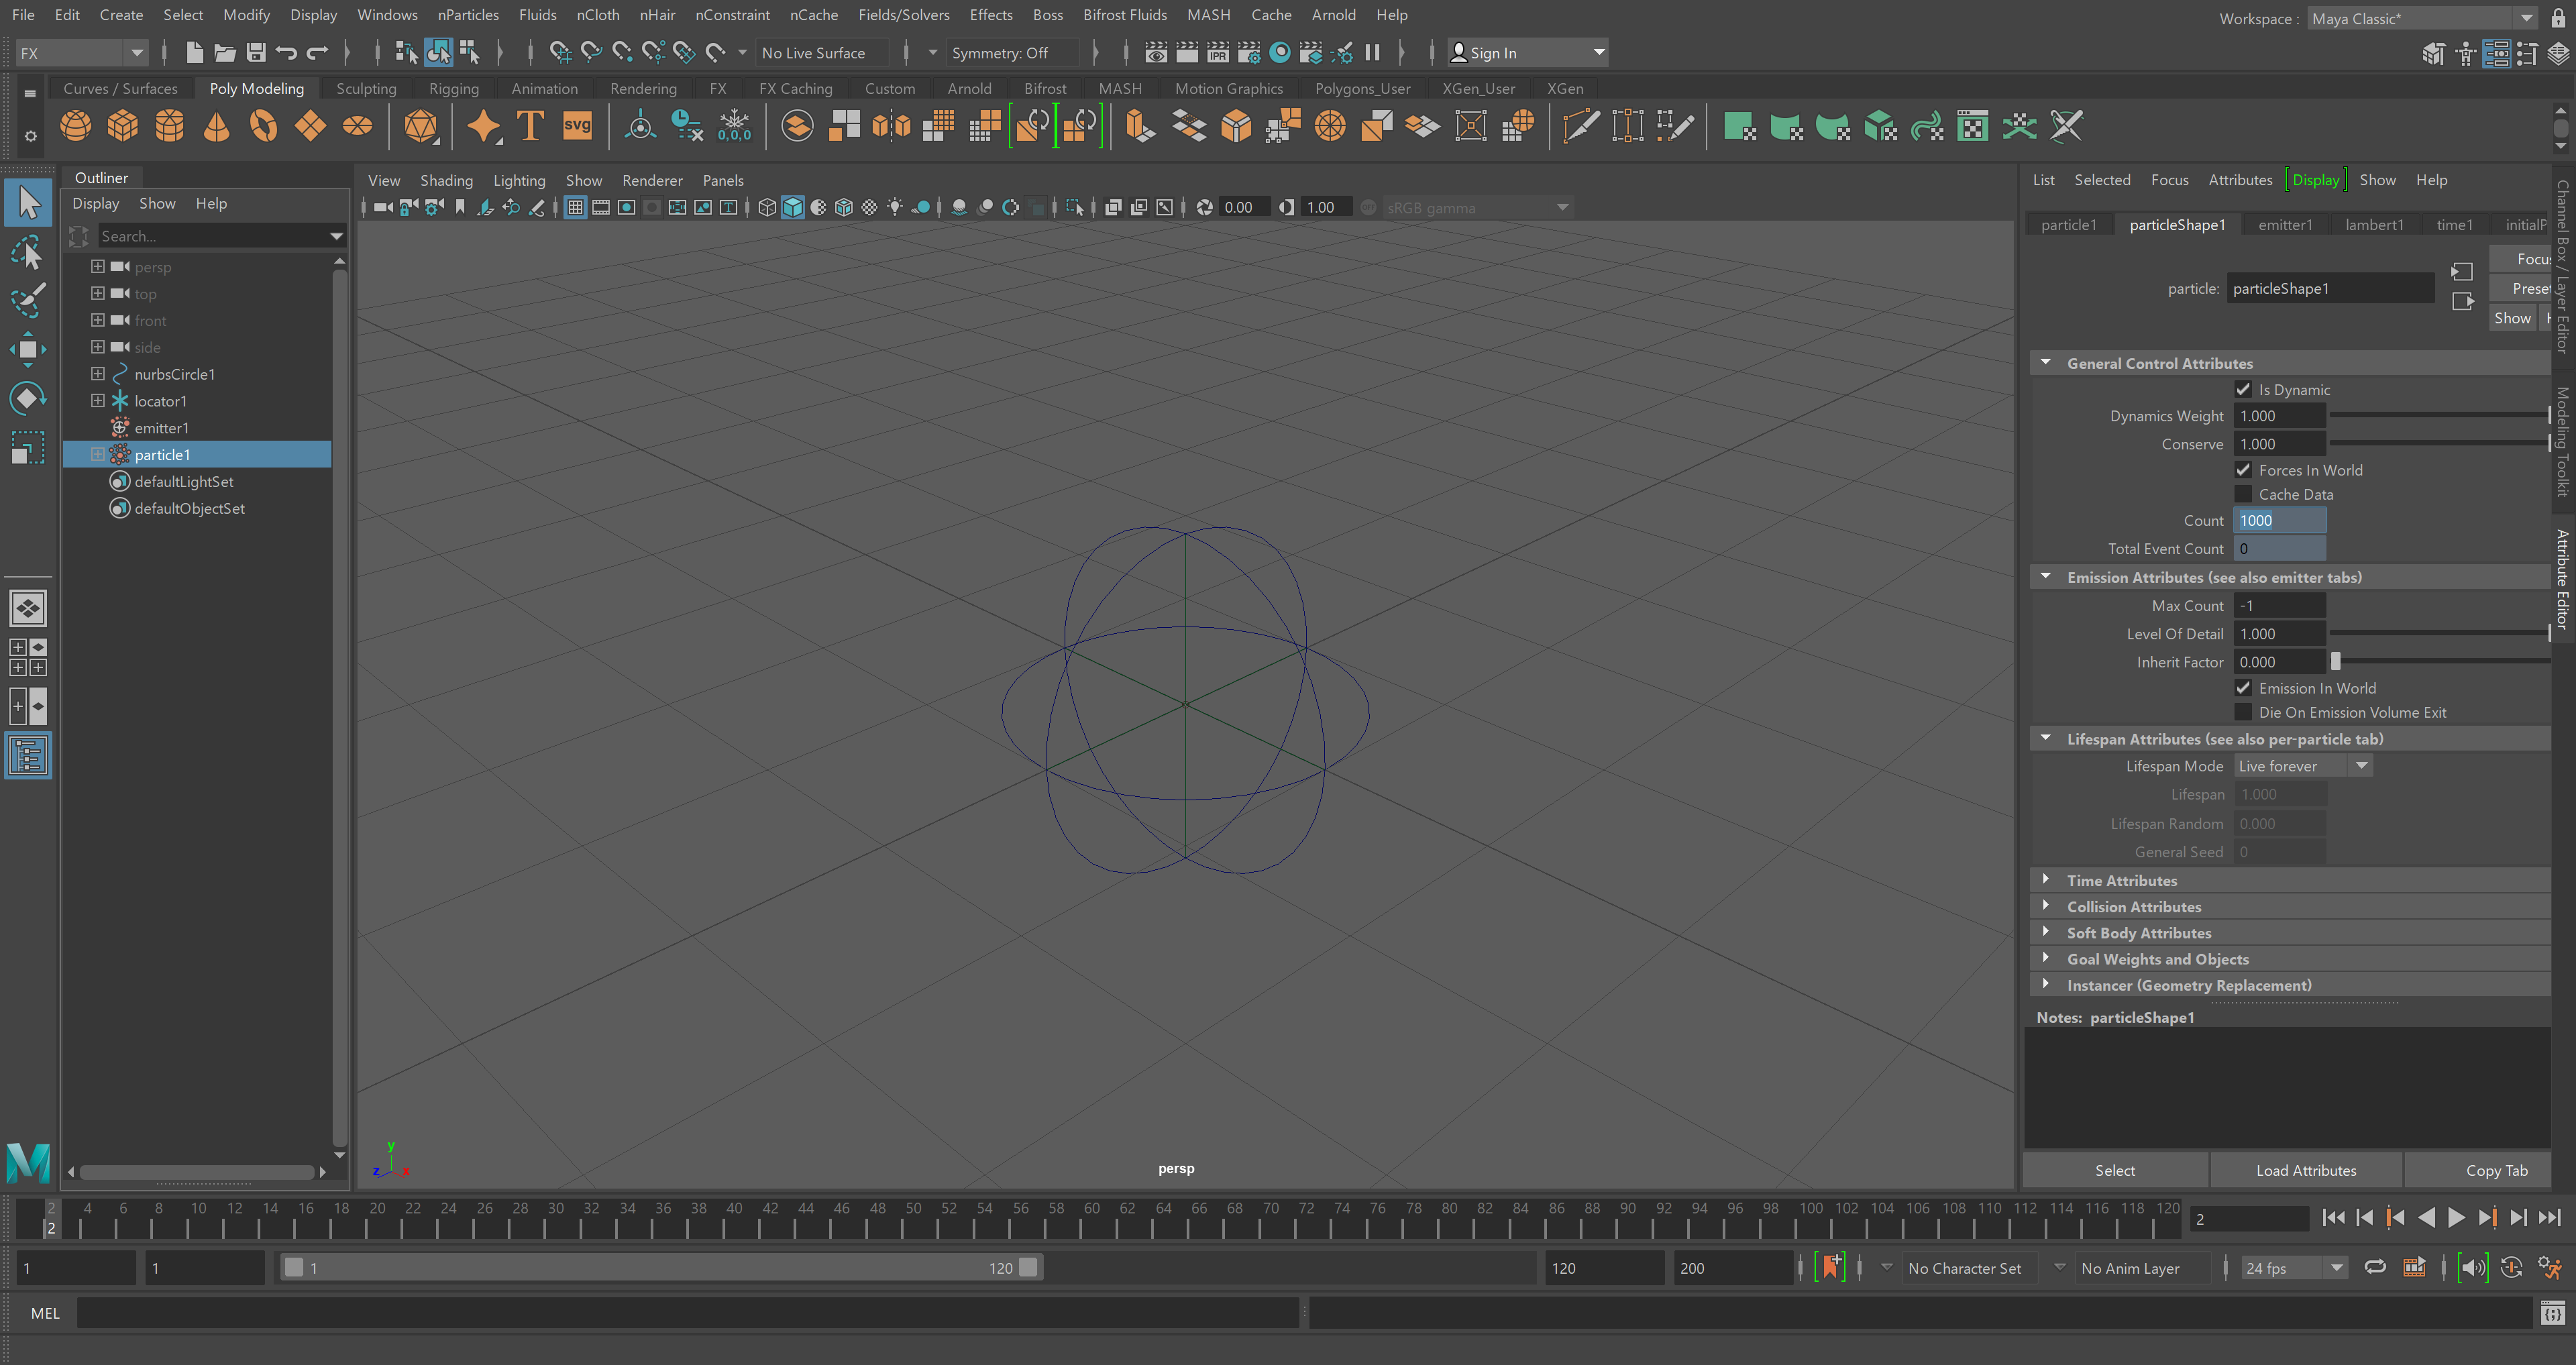Screen dimensions: 2576x1365
Task: Toggle Die On Emission Volume Exit
Action: 2243,712
